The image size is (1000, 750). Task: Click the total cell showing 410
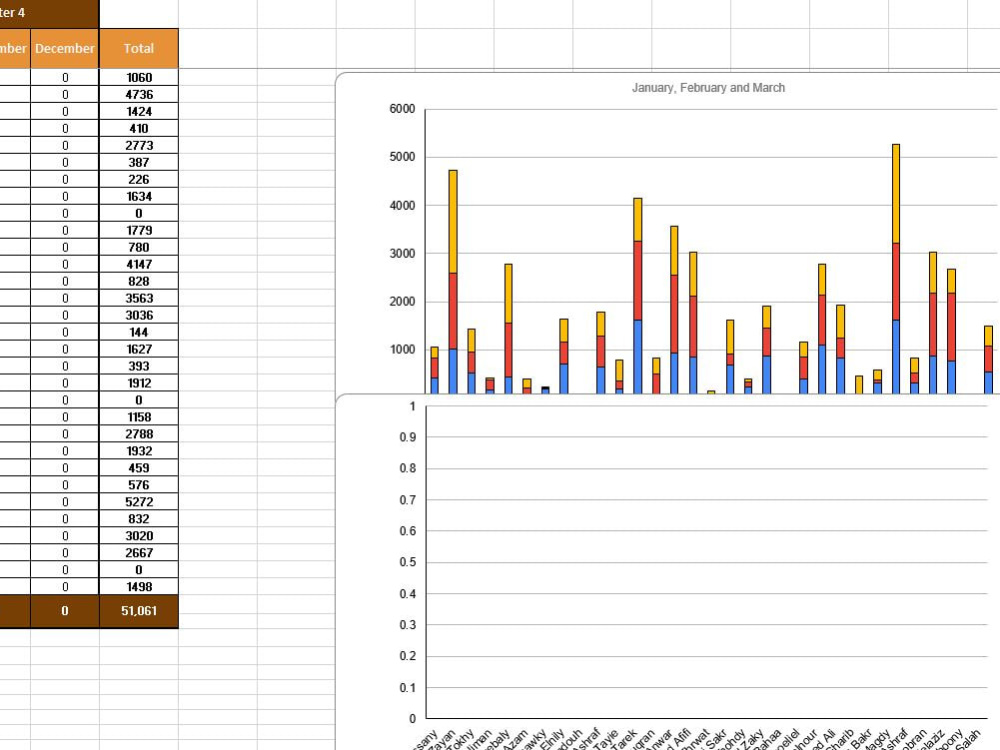(138, 128)
